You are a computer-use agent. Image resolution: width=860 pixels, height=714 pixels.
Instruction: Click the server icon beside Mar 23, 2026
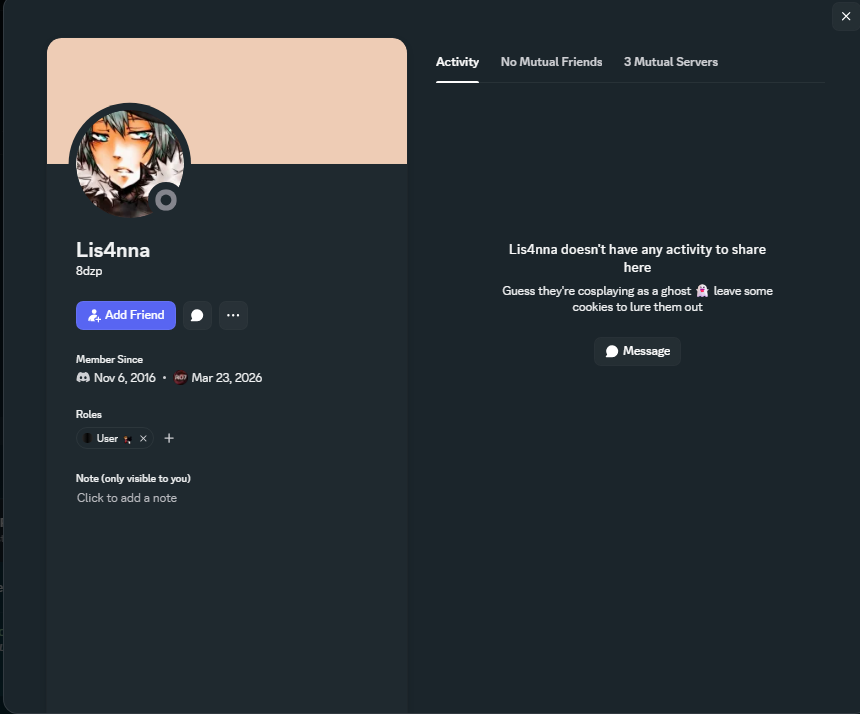[180, 377]
